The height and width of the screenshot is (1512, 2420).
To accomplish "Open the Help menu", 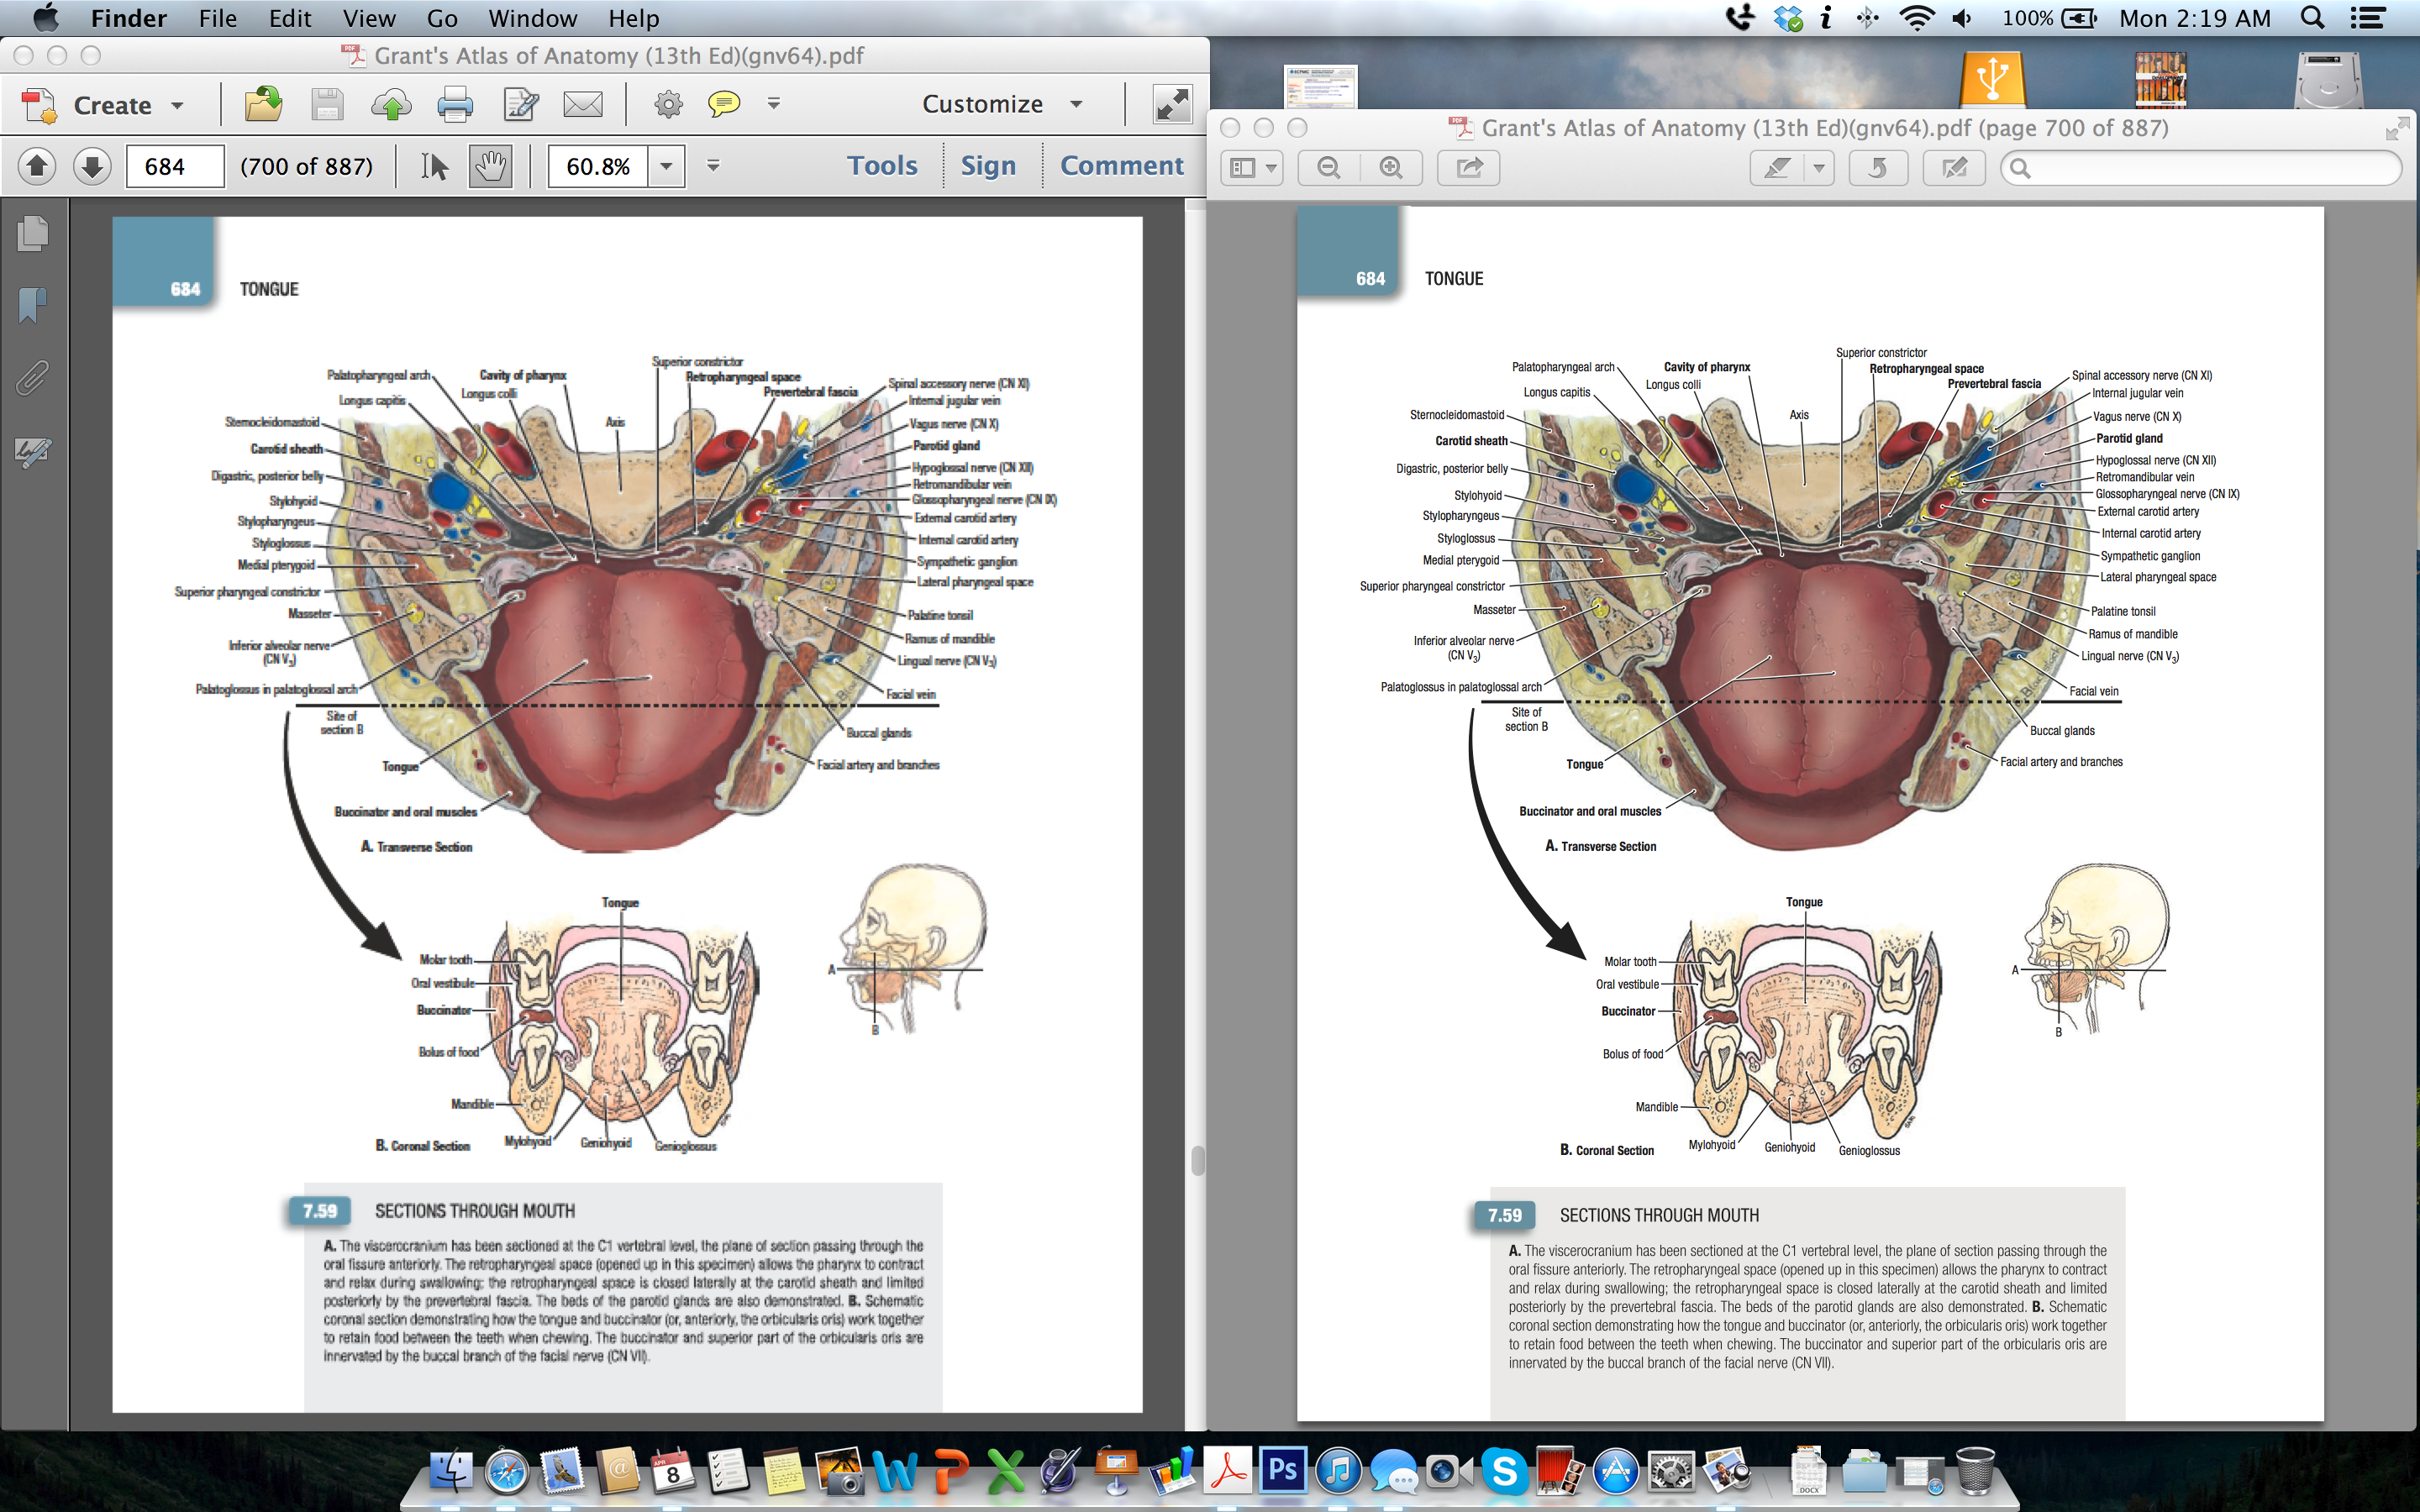I will (x=634, y=18).
